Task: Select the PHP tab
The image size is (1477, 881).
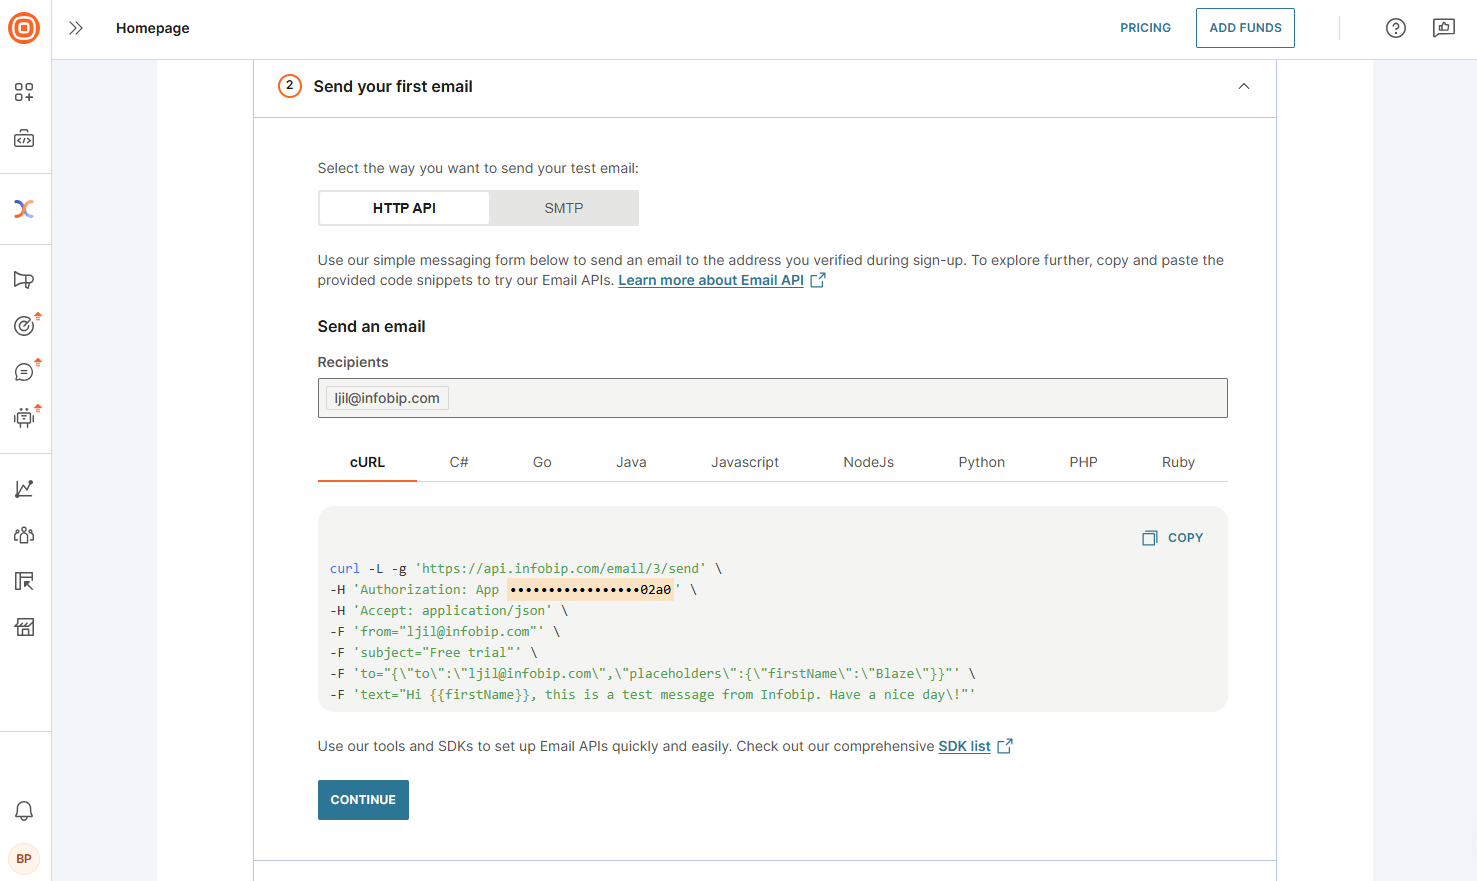Action: coord(1083,462)
